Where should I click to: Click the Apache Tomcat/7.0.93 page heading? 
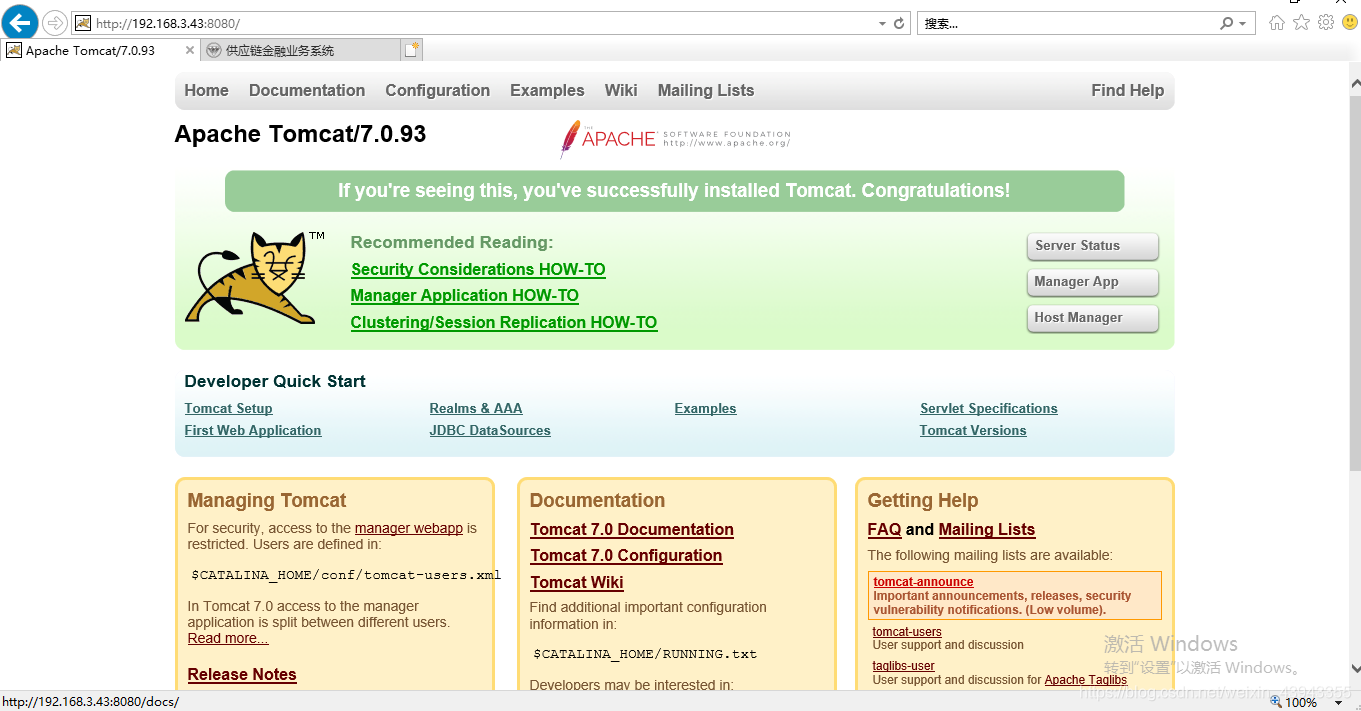tap(300, 134)
